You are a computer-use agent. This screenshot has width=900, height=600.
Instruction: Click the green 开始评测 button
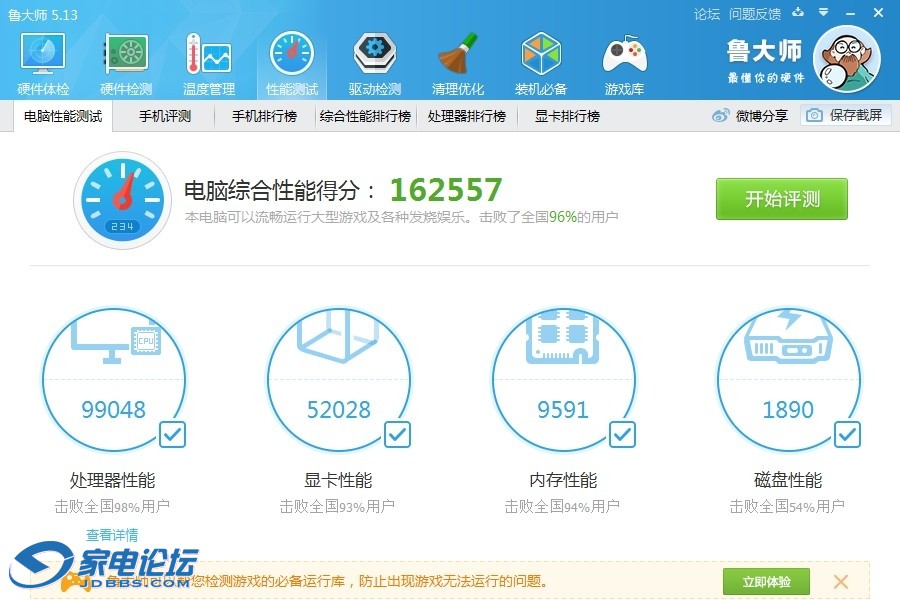pyautogui.click(x=781, y=199)
